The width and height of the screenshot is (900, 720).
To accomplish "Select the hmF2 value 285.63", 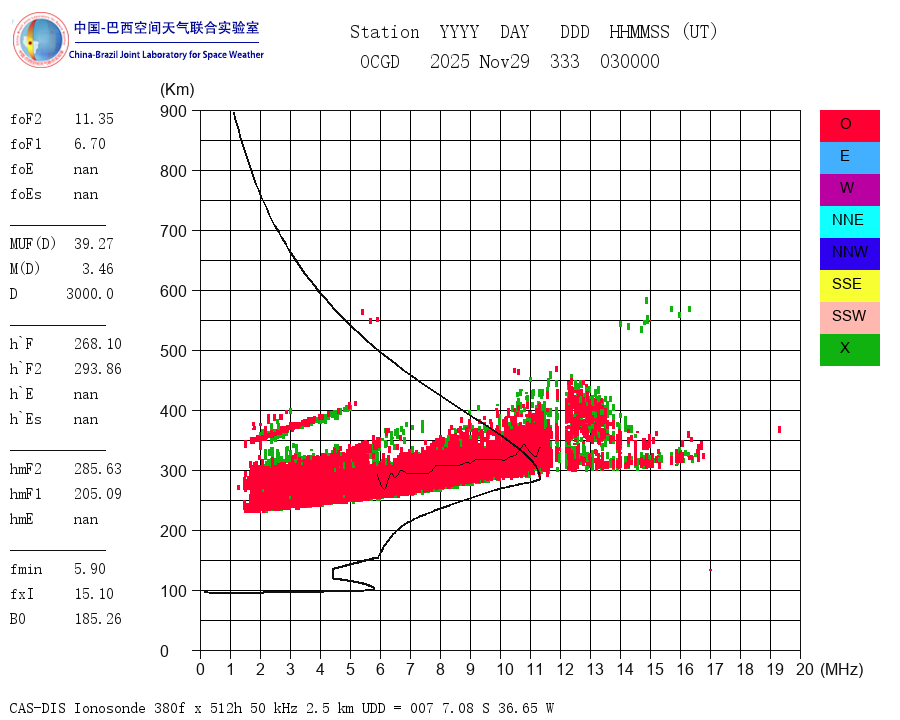I will [98, 469].
